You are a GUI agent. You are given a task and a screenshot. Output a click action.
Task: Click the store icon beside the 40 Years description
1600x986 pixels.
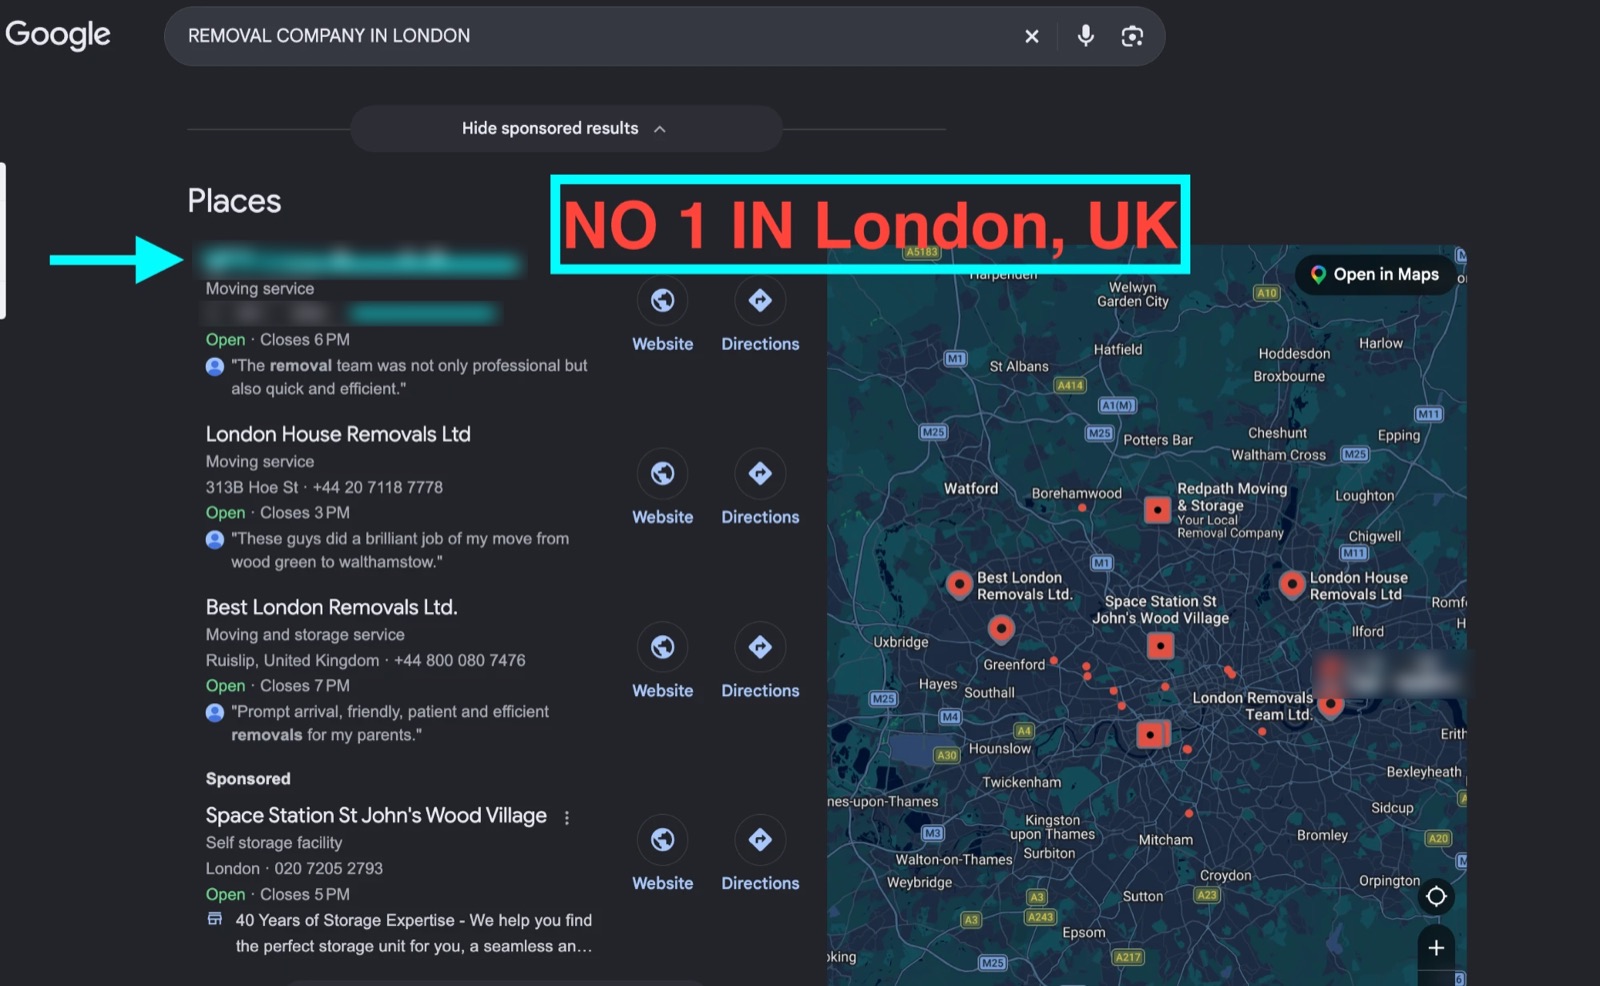point(215,919)
